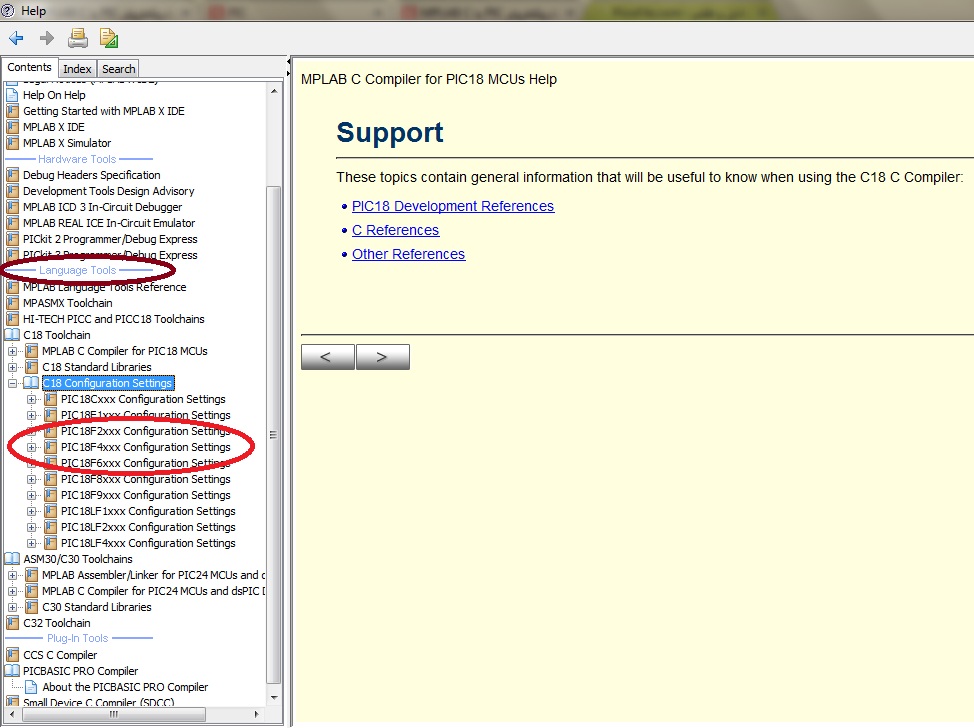The height and width of the screenshot is (728, 974).
Task: Select PICkit 2 Programmer/Debug Express topic
Action: pyautogui.click(x=110, y=239)
